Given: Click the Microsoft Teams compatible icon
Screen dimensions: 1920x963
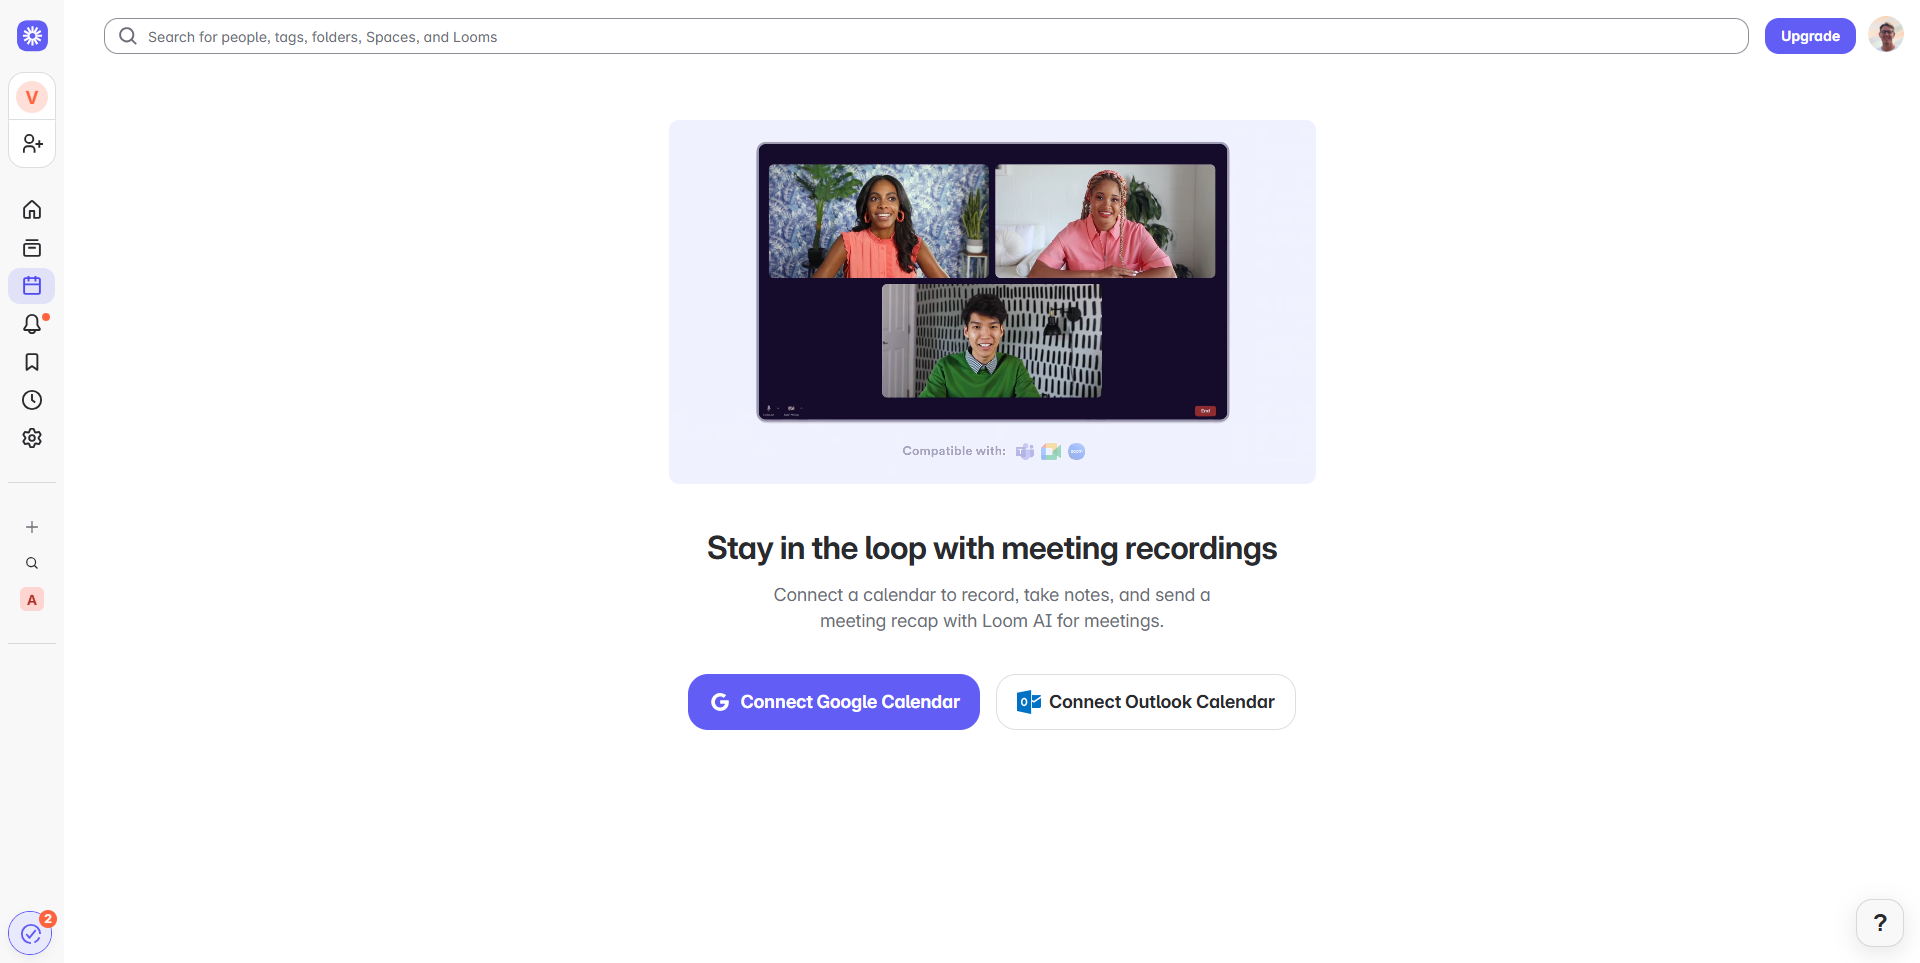Looking at the screenshot, I should (x=1025, y=452).
